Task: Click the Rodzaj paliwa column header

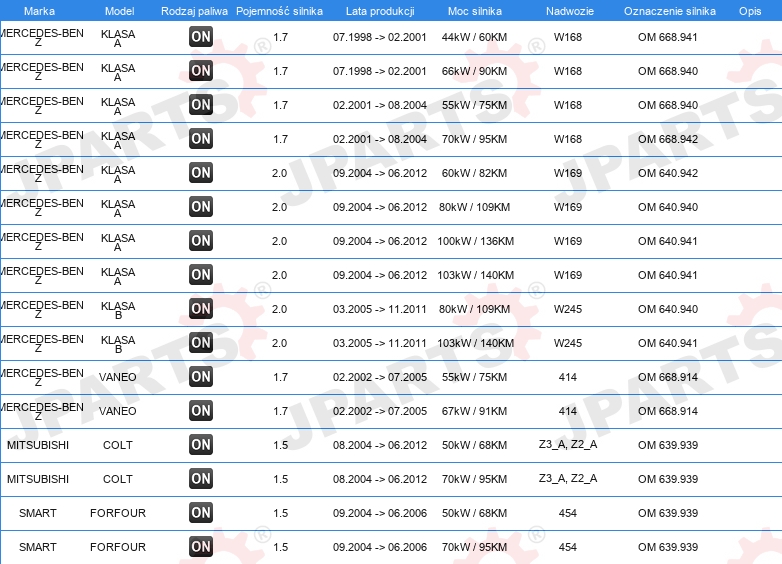Action: 195,11
